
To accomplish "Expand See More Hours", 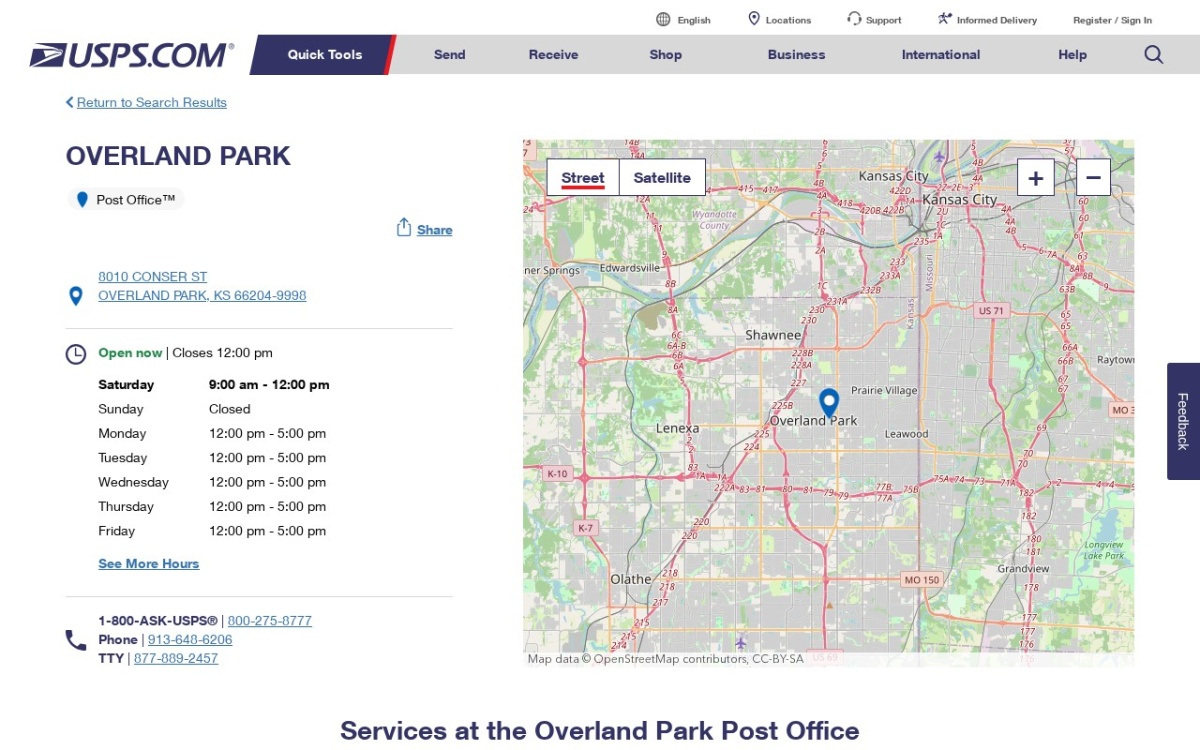I will pyautogui.click(x=149, y=564).
